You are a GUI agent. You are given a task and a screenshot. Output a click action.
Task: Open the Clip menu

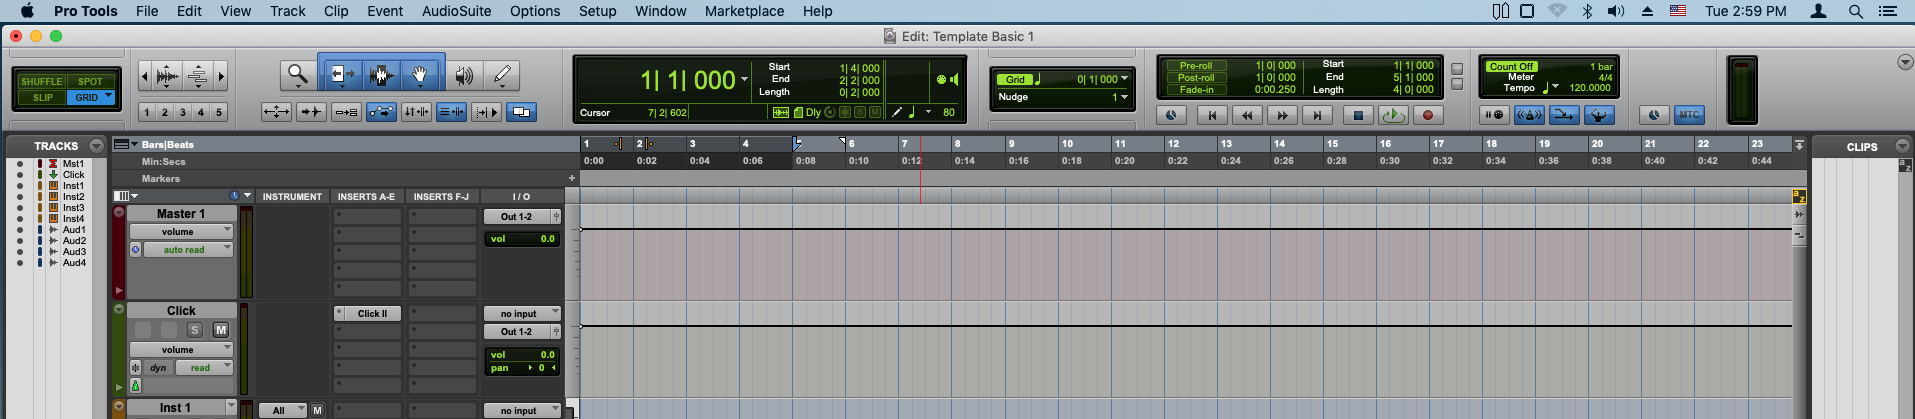pyautogui.click(x=336, y=11)
